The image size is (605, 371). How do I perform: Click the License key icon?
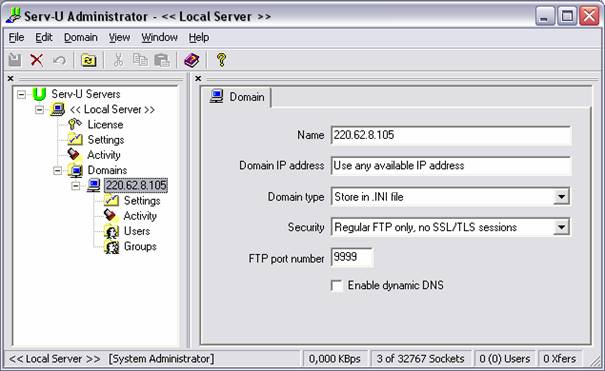[75, 125]
